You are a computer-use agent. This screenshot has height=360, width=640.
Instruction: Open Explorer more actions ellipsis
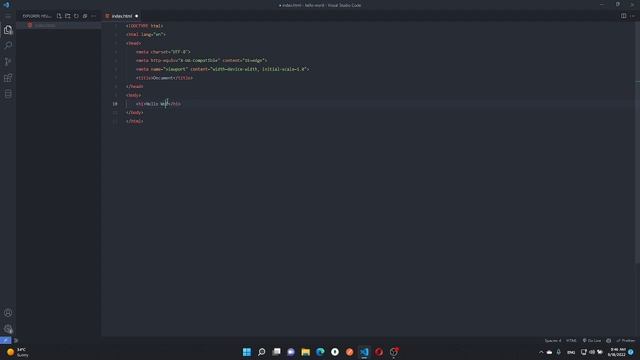[93, 16]
